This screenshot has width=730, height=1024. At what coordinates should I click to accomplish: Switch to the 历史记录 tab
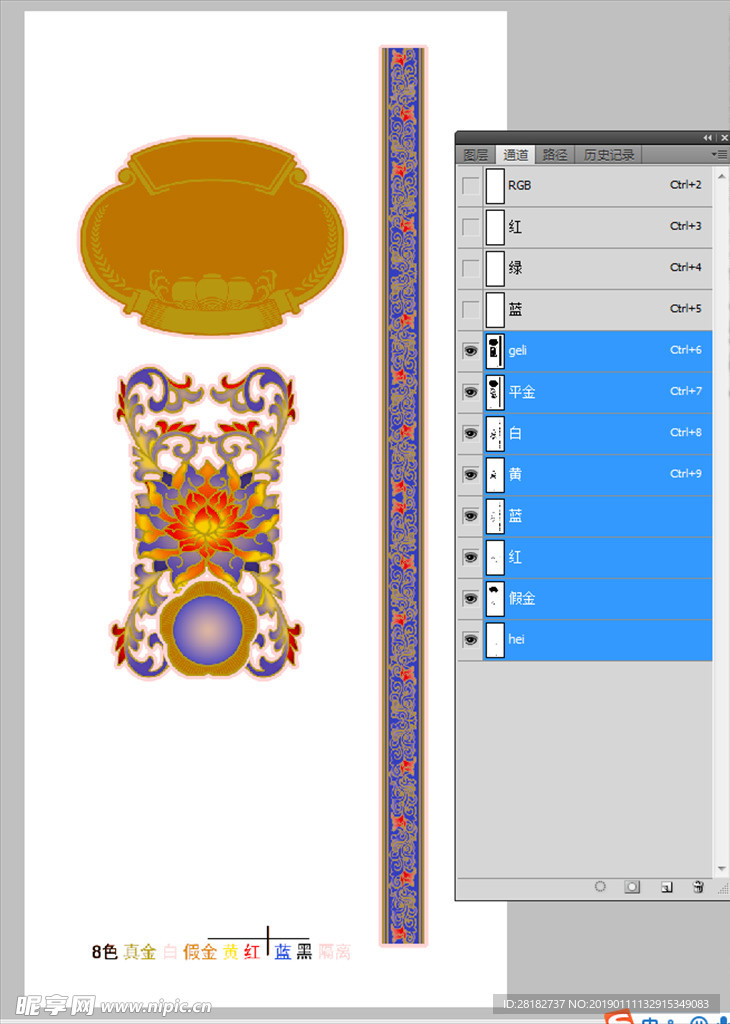(x=609, y=155)
